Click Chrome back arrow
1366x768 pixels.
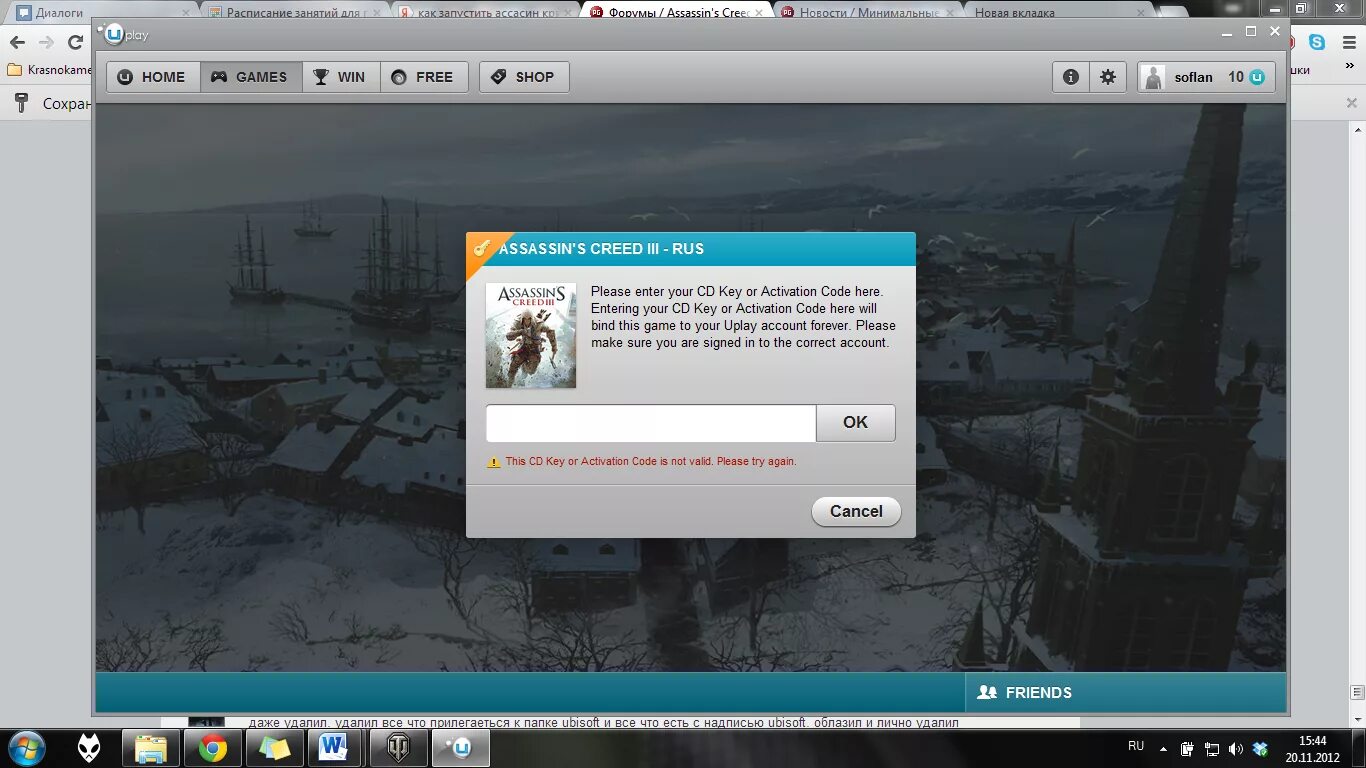click(x=17, y=42)
